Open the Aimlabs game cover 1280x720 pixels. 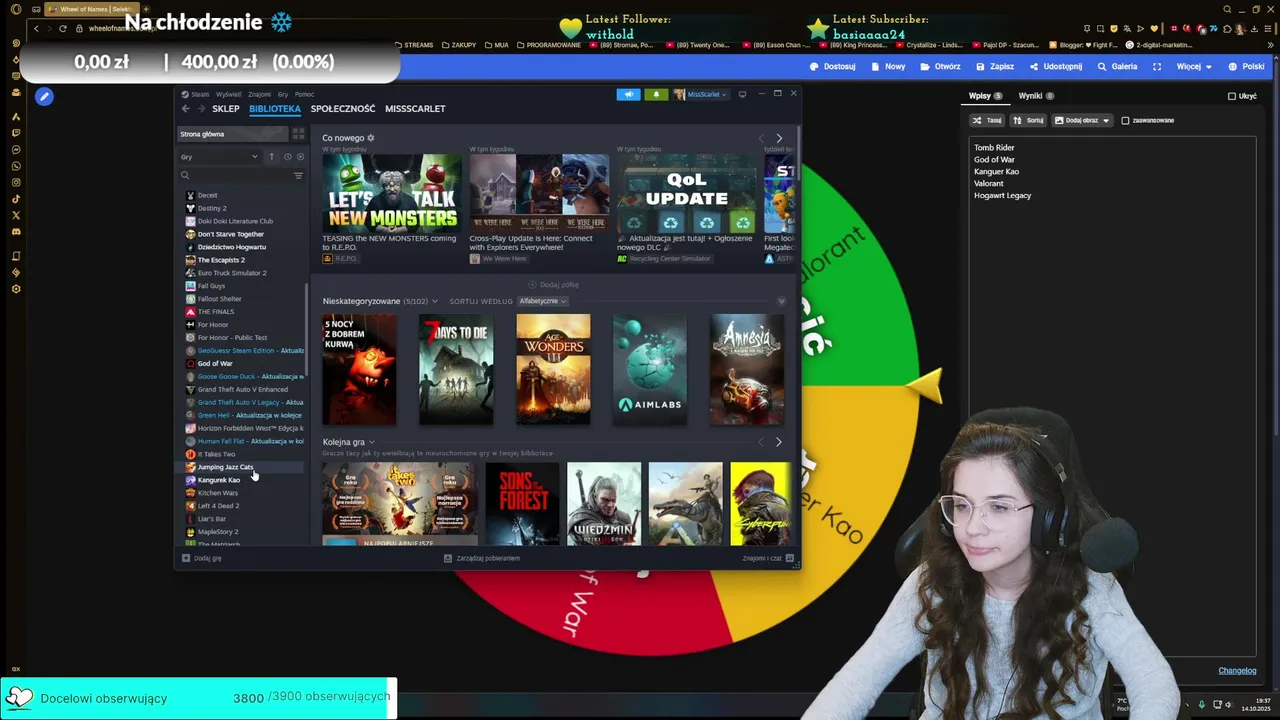coord(650,370)
